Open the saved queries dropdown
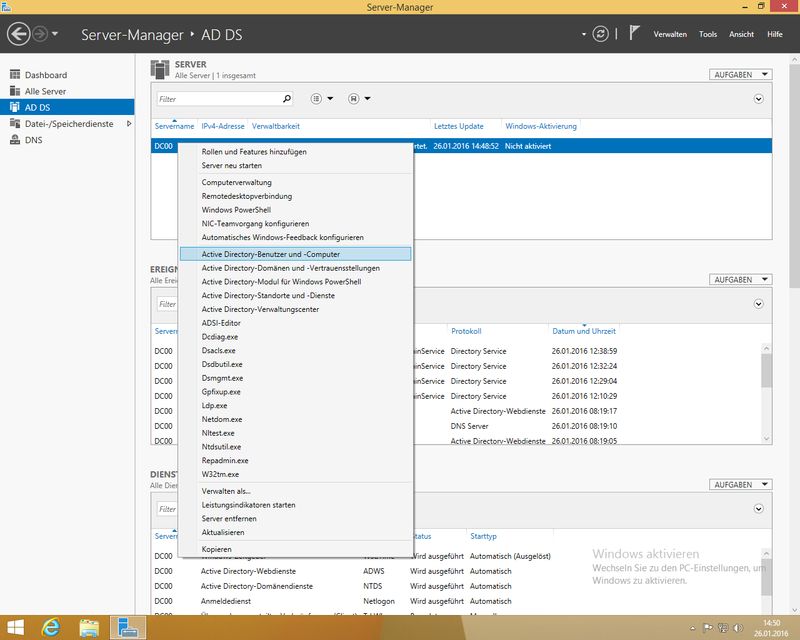Screen dimensions: 800x640 coord(359,99)
